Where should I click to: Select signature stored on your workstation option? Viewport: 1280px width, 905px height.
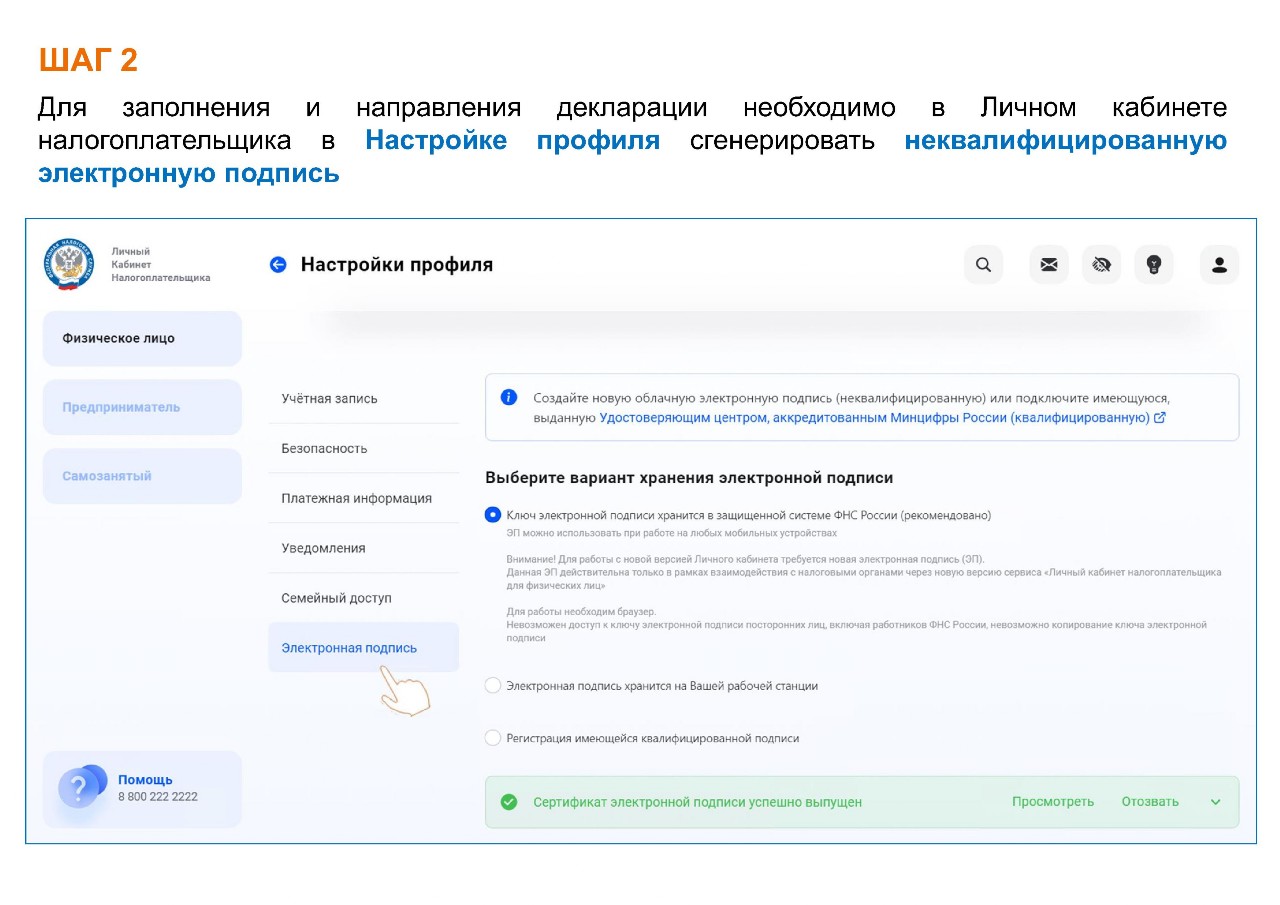click(x=492, y=686)
